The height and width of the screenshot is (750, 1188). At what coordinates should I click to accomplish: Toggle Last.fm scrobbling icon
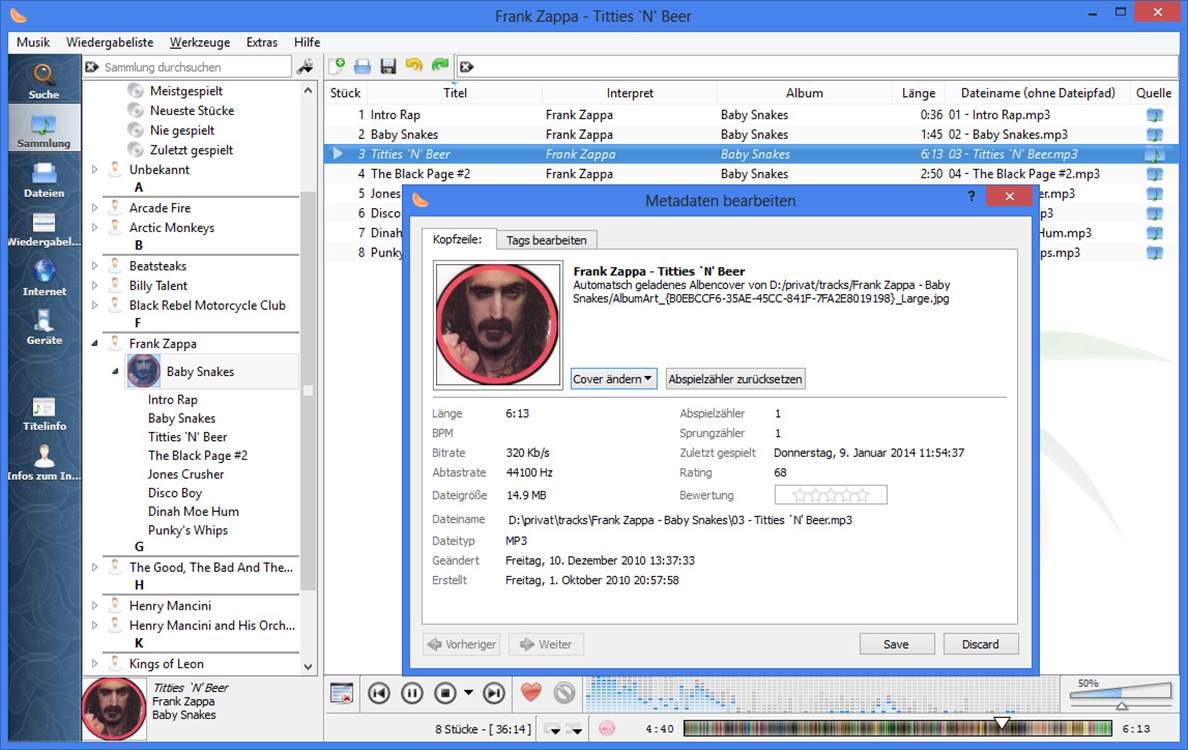(607, 729)
